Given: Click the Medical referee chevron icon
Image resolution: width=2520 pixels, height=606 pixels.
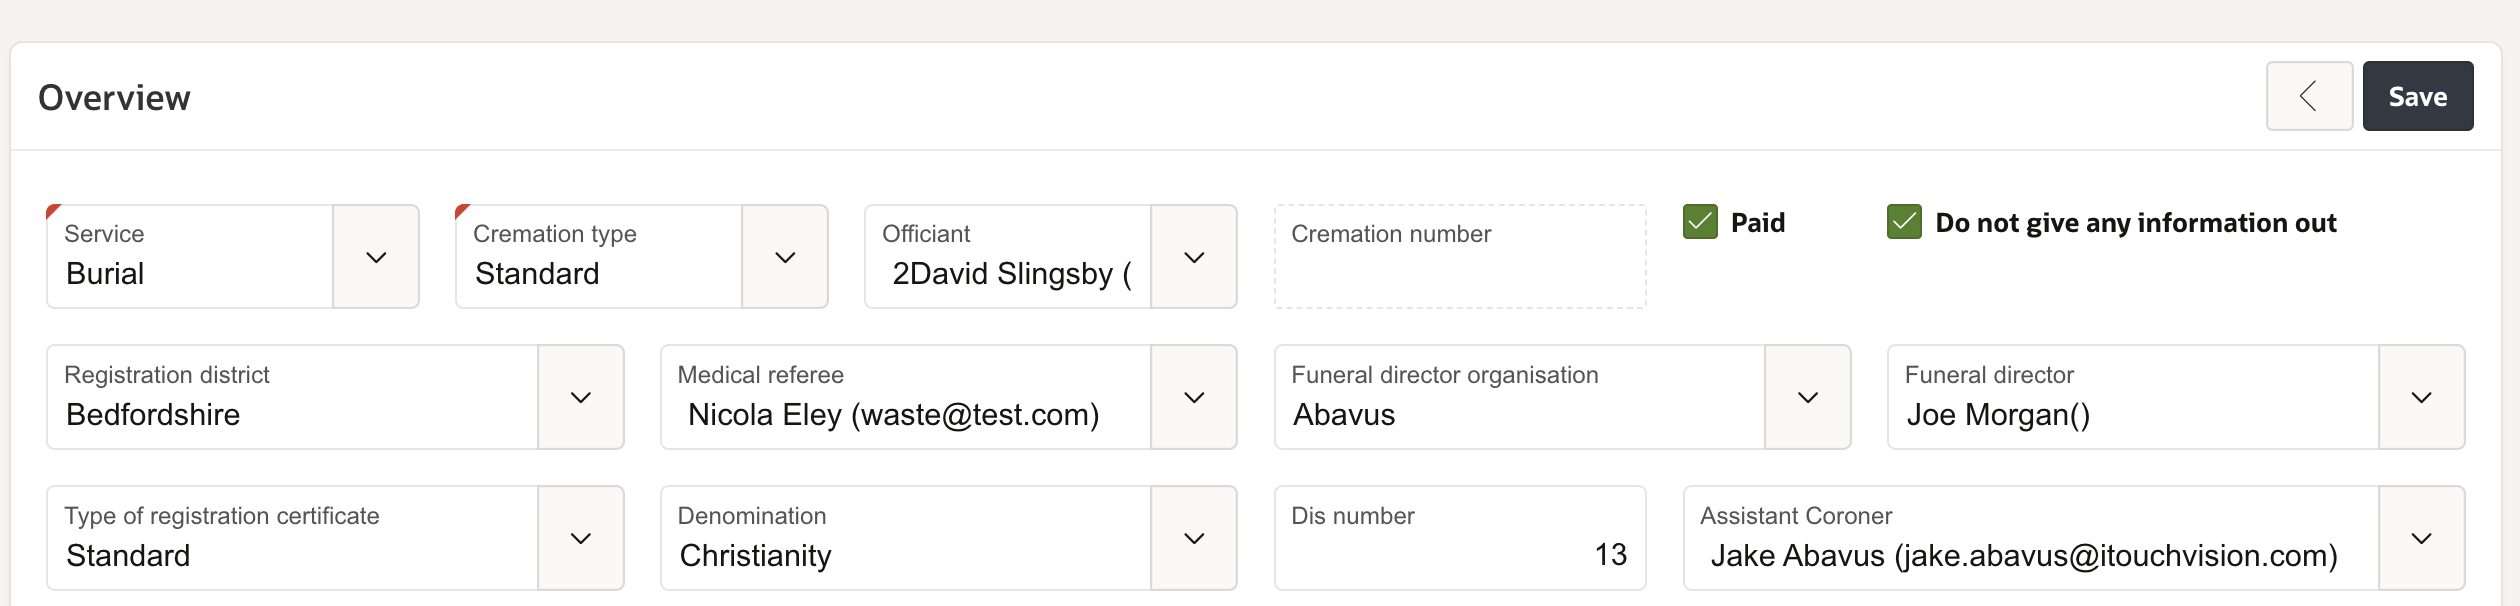Looking at the screenshot, I should point(1194,398).
